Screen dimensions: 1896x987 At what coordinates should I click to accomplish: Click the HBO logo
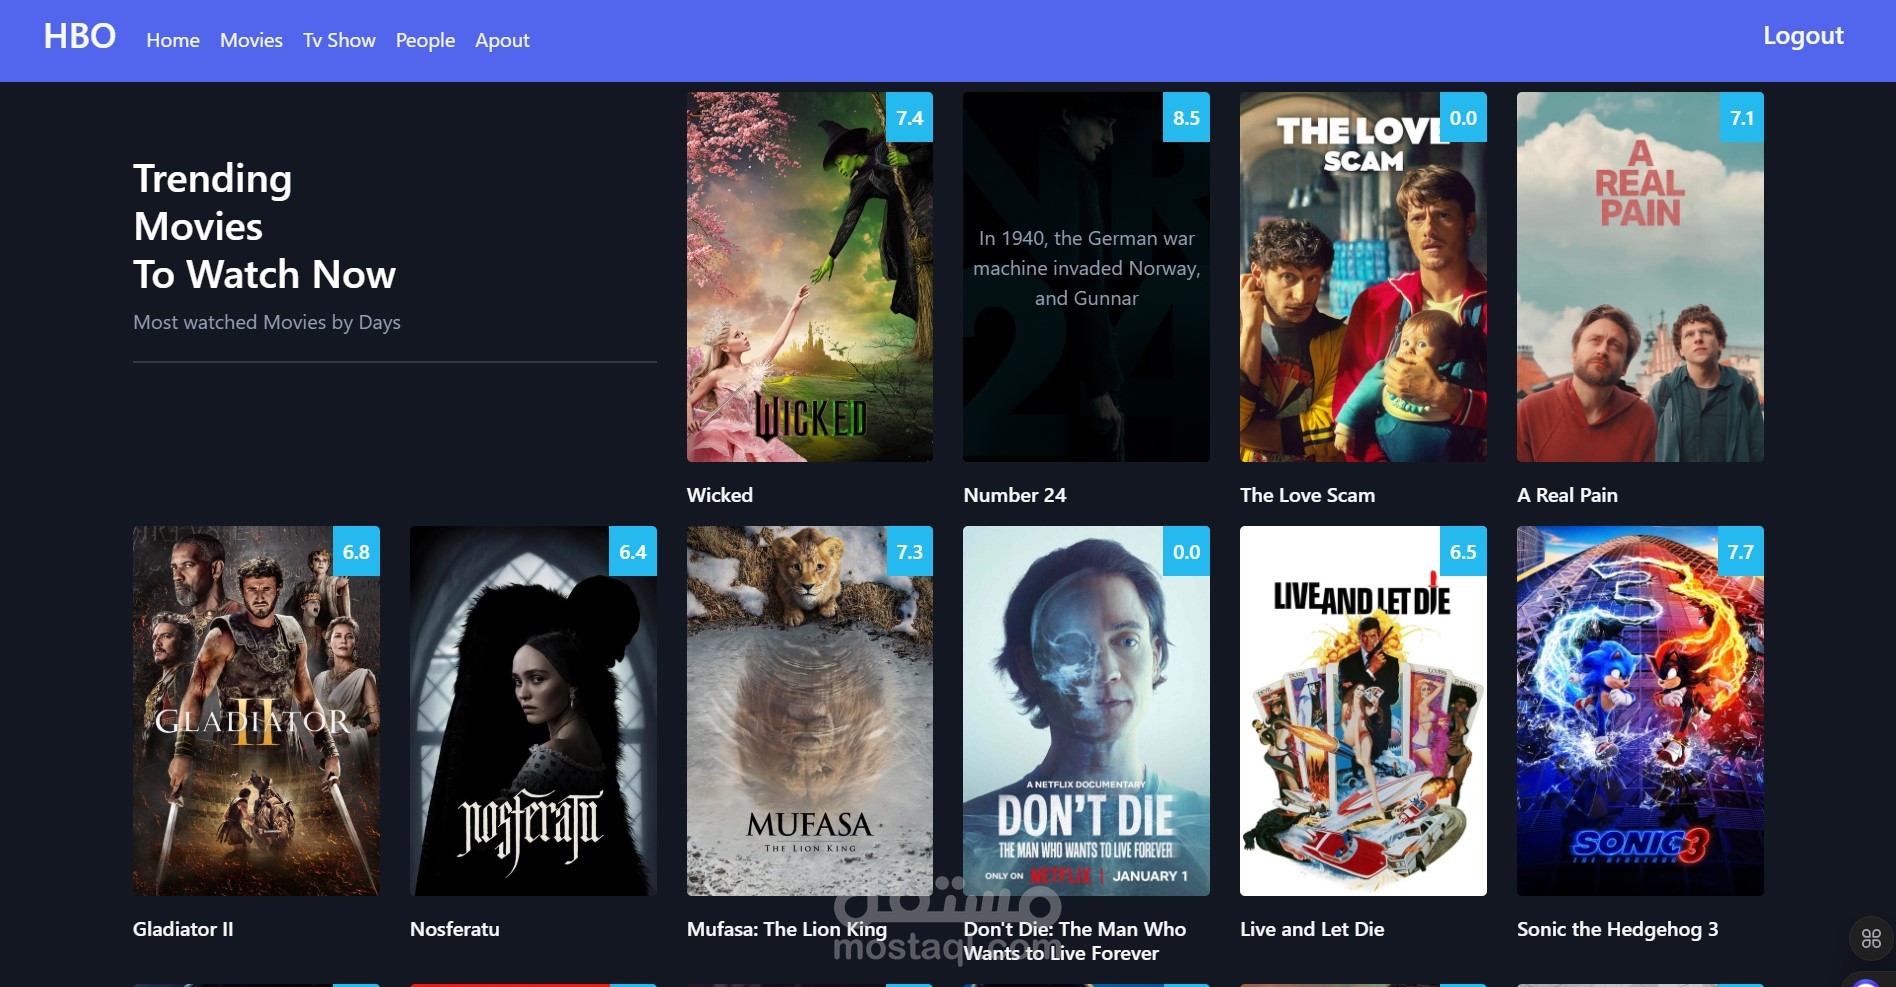[x=80, y=36]
